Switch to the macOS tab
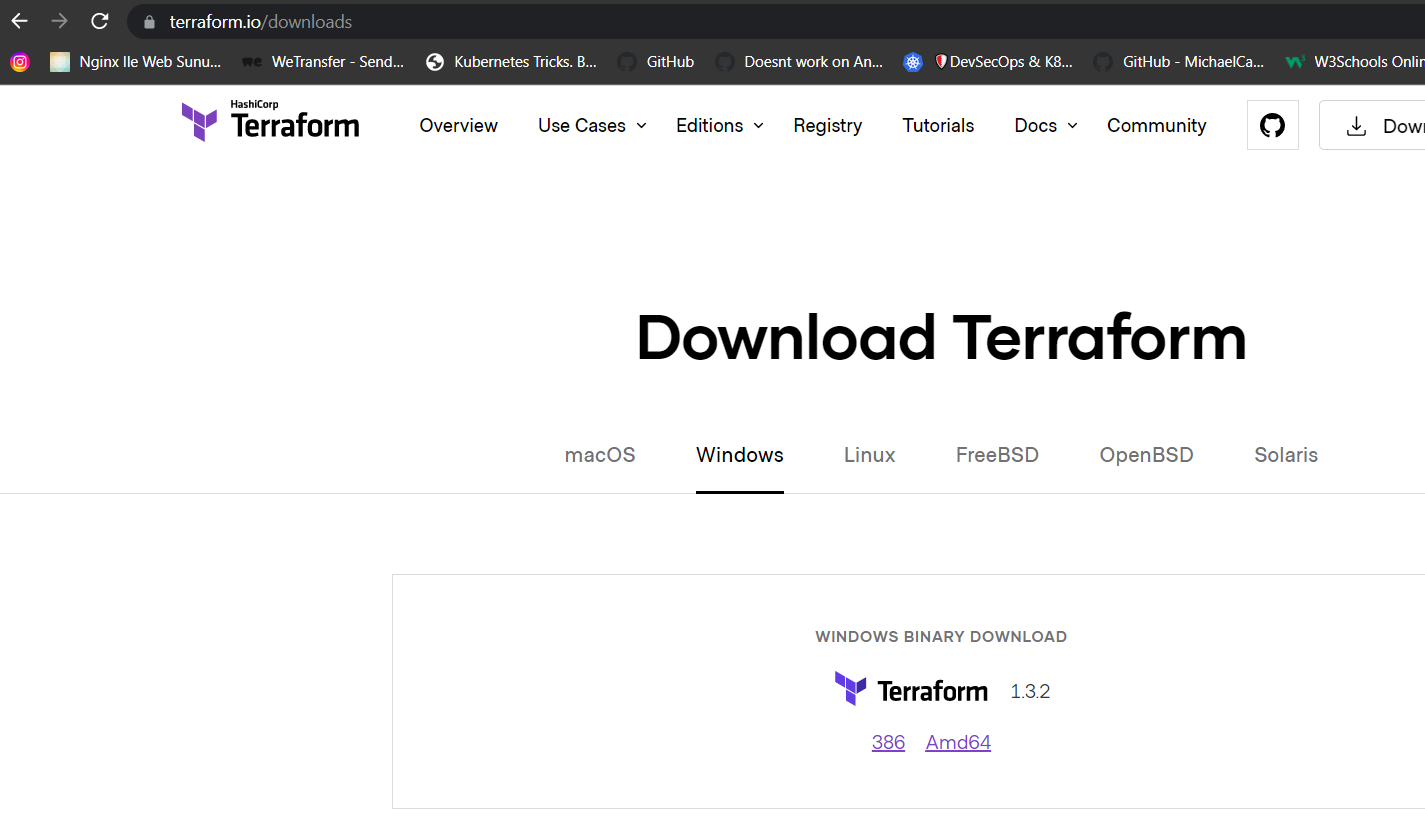The width and height of the screenshot is (1425, 816). 600,455
